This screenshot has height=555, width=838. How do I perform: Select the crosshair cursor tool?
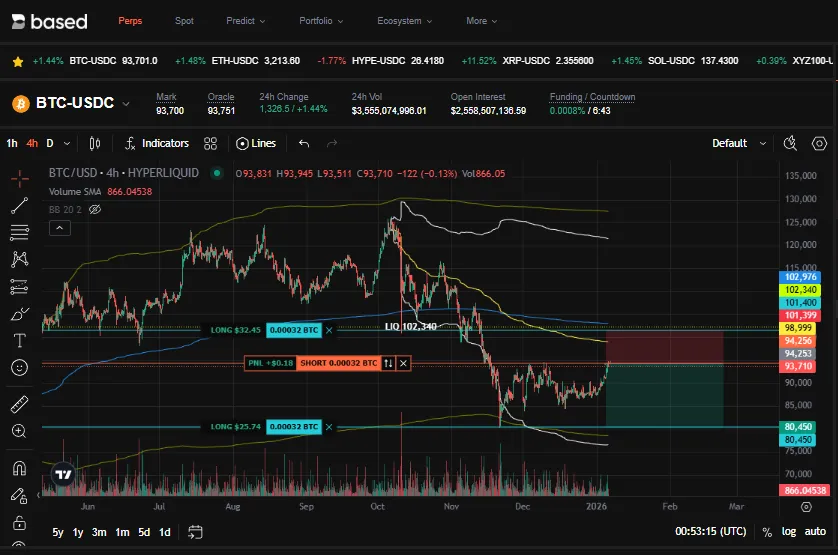tap(18, 179)
